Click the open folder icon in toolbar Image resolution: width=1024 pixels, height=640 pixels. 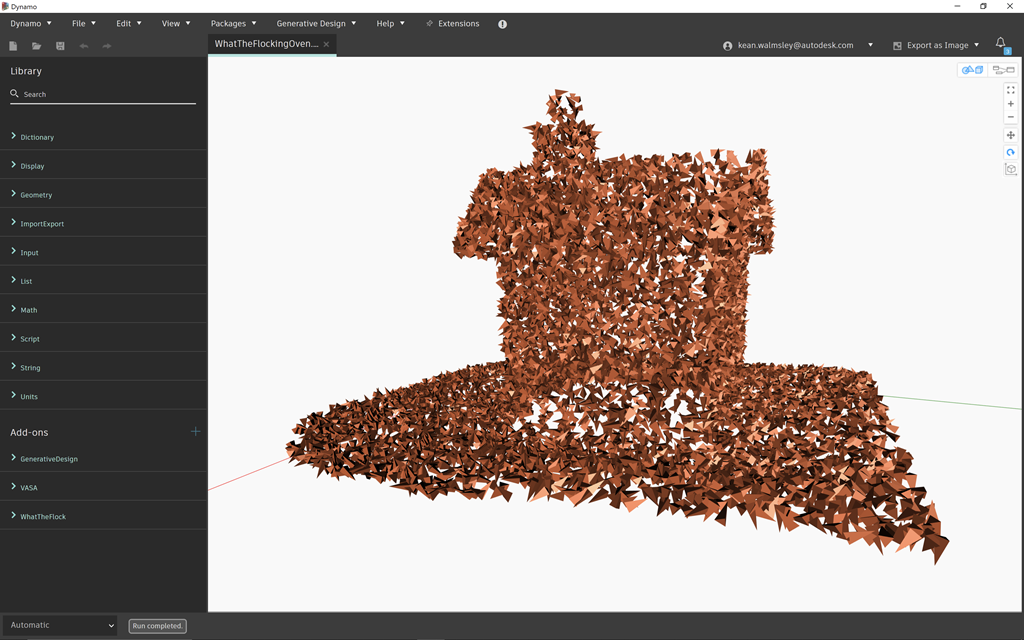(x=37, y=46)
